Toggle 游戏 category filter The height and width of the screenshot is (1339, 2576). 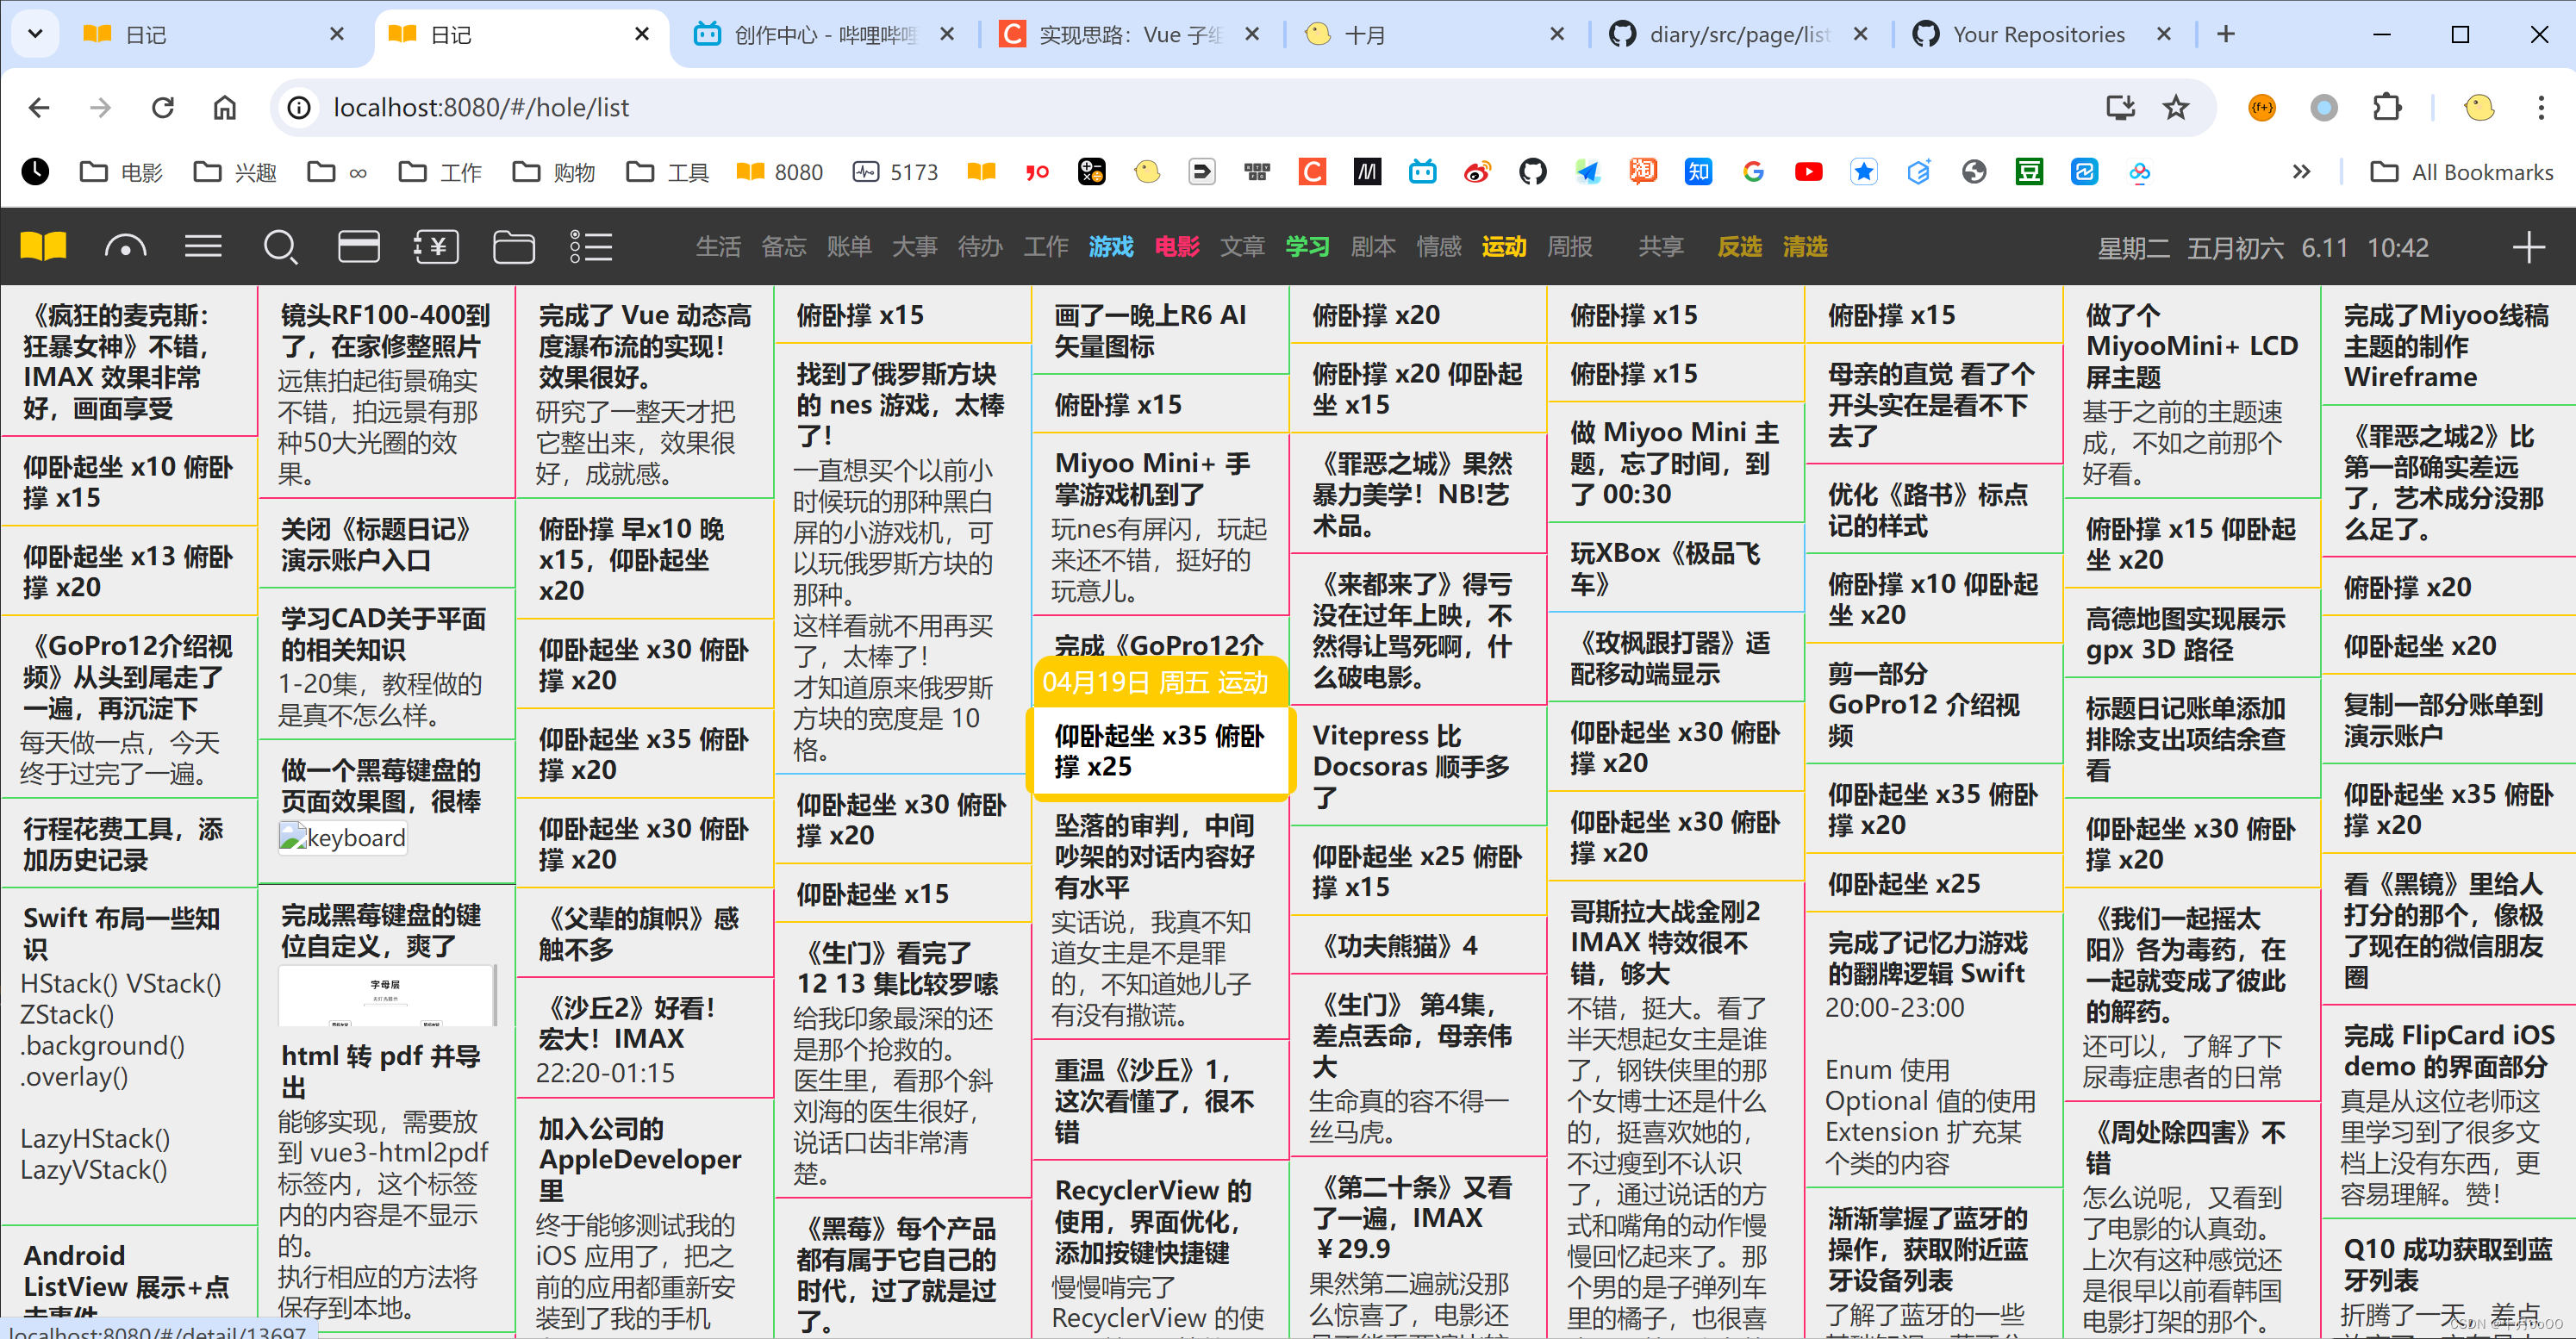pyautogui.click(x=1111, y=247)
